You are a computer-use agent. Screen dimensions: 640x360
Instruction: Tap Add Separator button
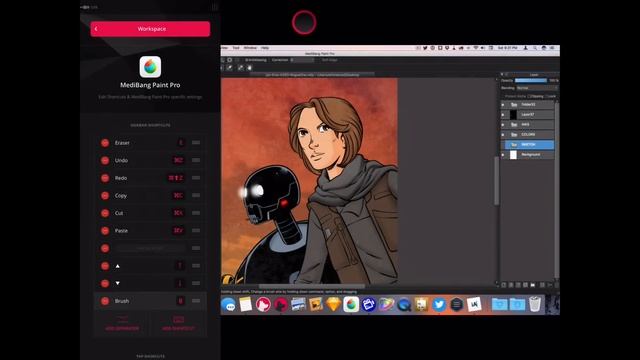point(122,323)
